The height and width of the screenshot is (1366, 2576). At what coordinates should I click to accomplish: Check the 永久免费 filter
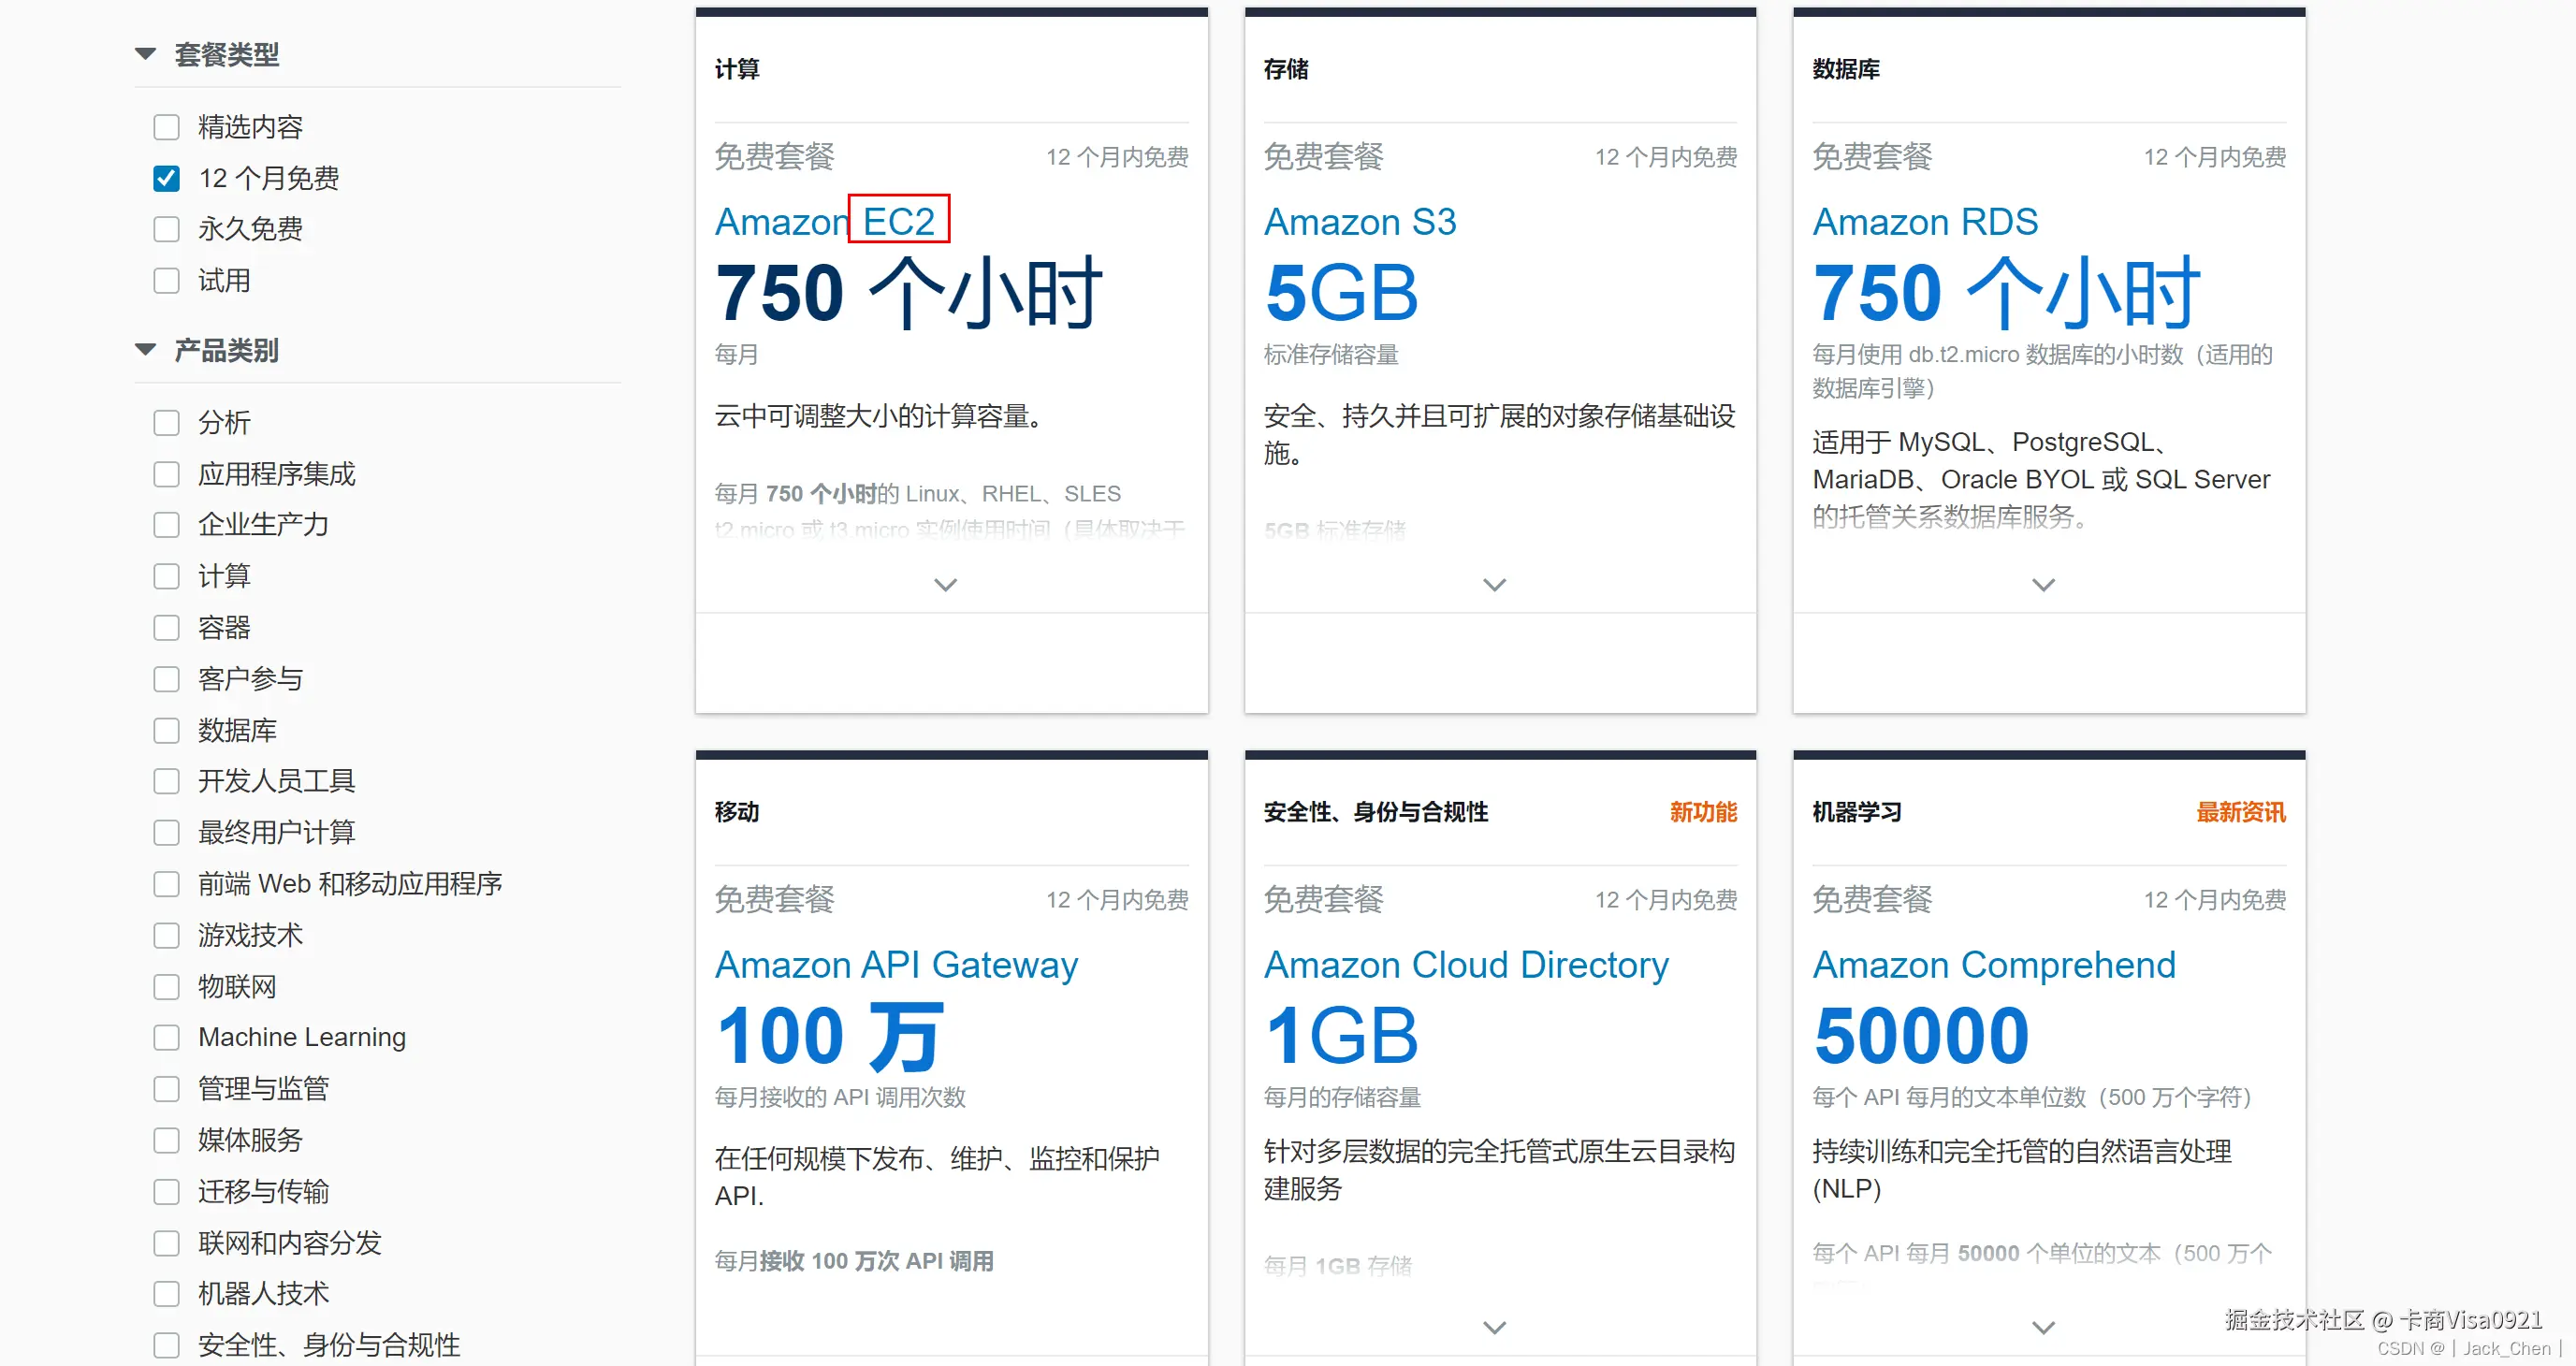coord(167,229)
